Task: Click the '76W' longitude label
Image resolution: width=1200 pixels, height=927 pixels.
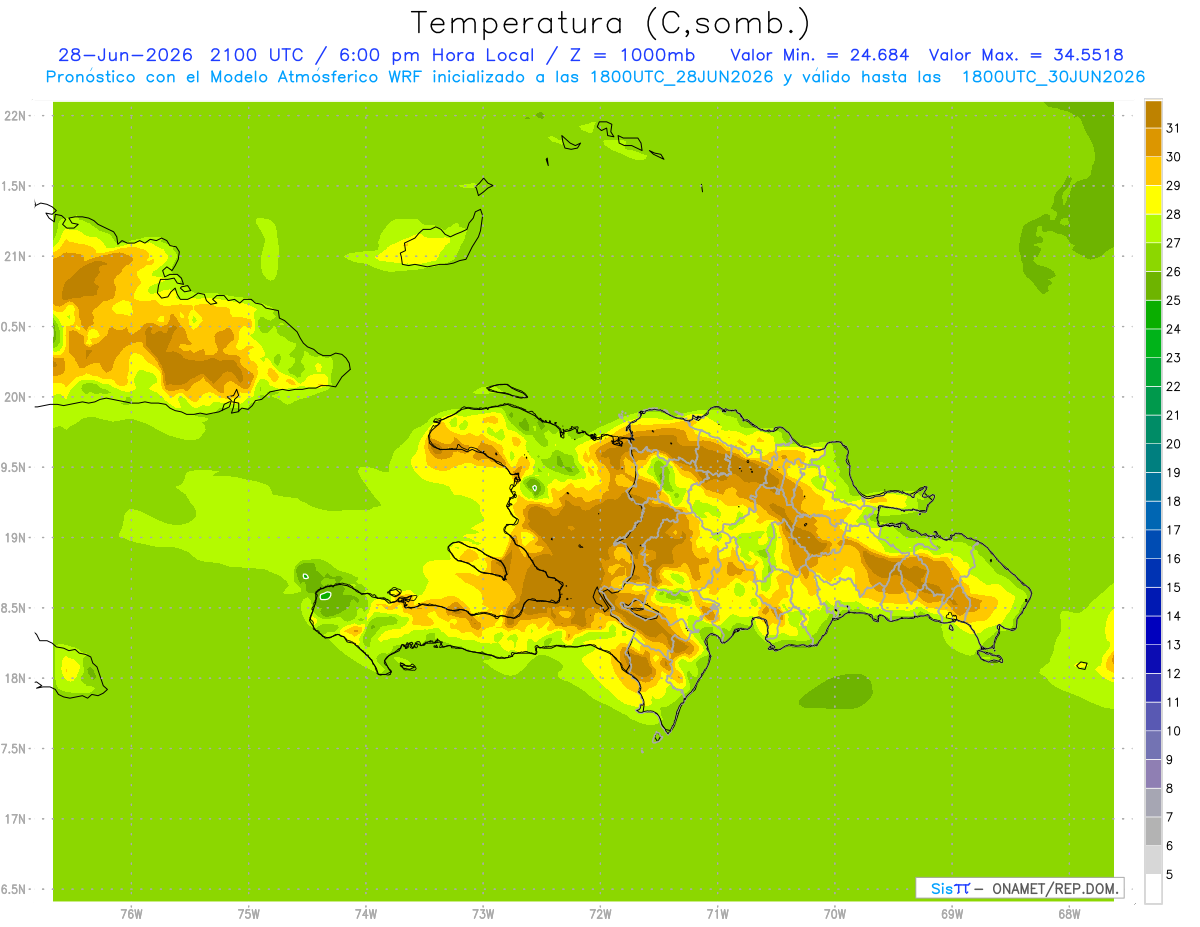Action: pyautogui.click(x=131, y=914)
